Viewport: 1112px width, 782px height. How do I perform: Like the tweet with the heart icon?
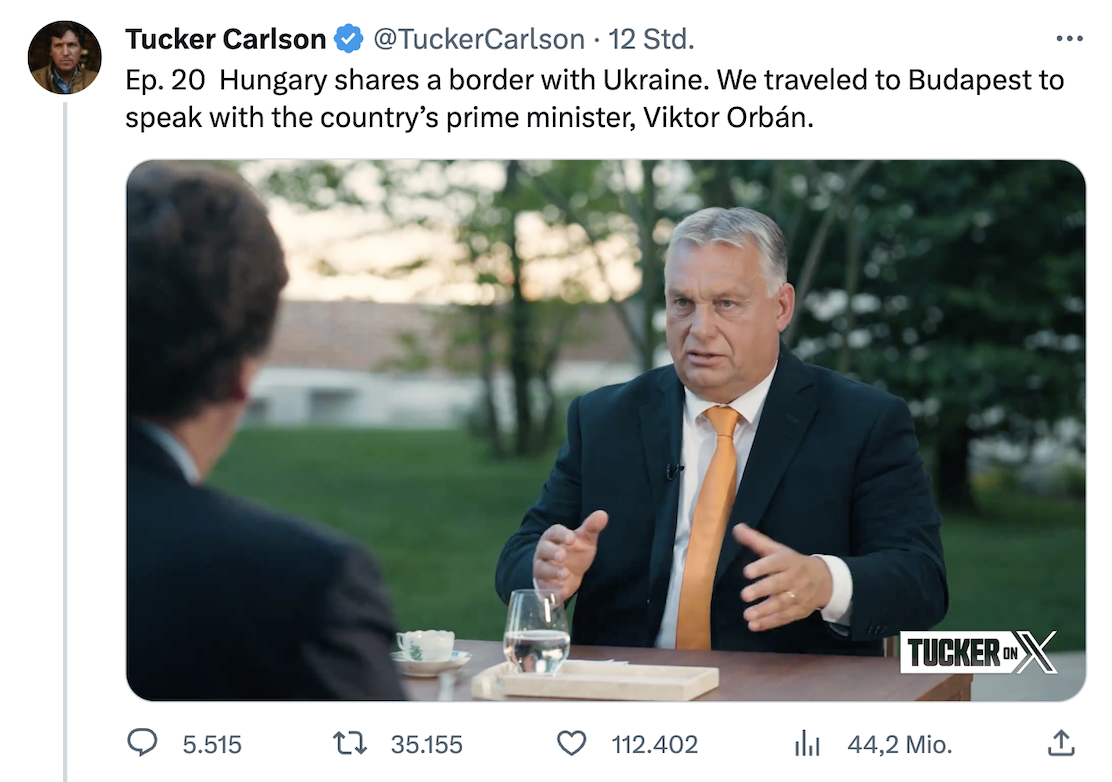pos(571,743)
